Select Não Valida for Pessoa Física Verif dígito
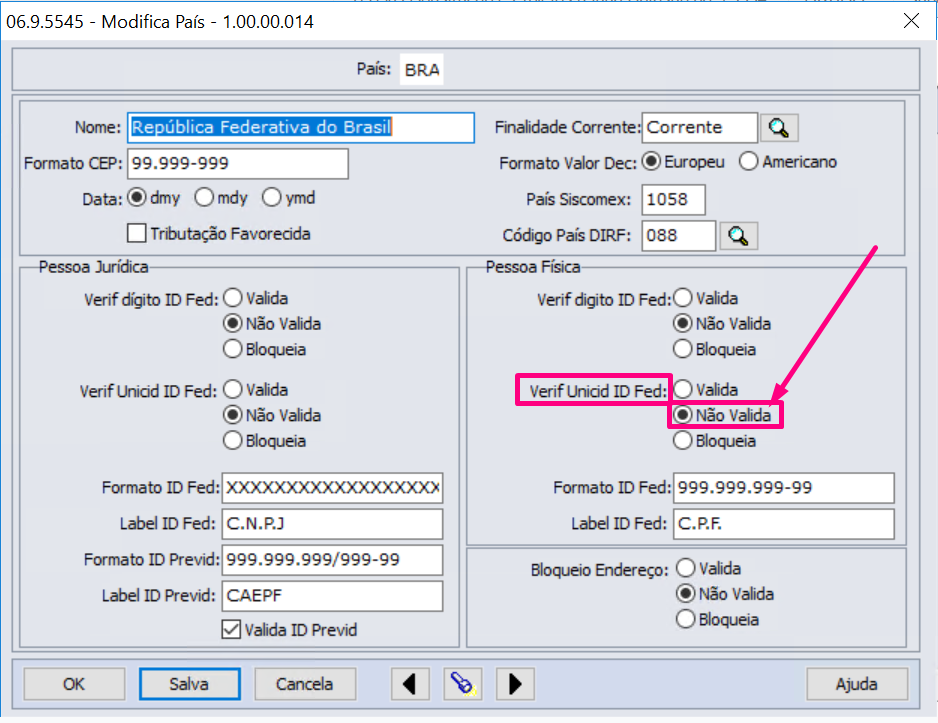Viewport: 938px width, 723px height. [x=683, y=324]
